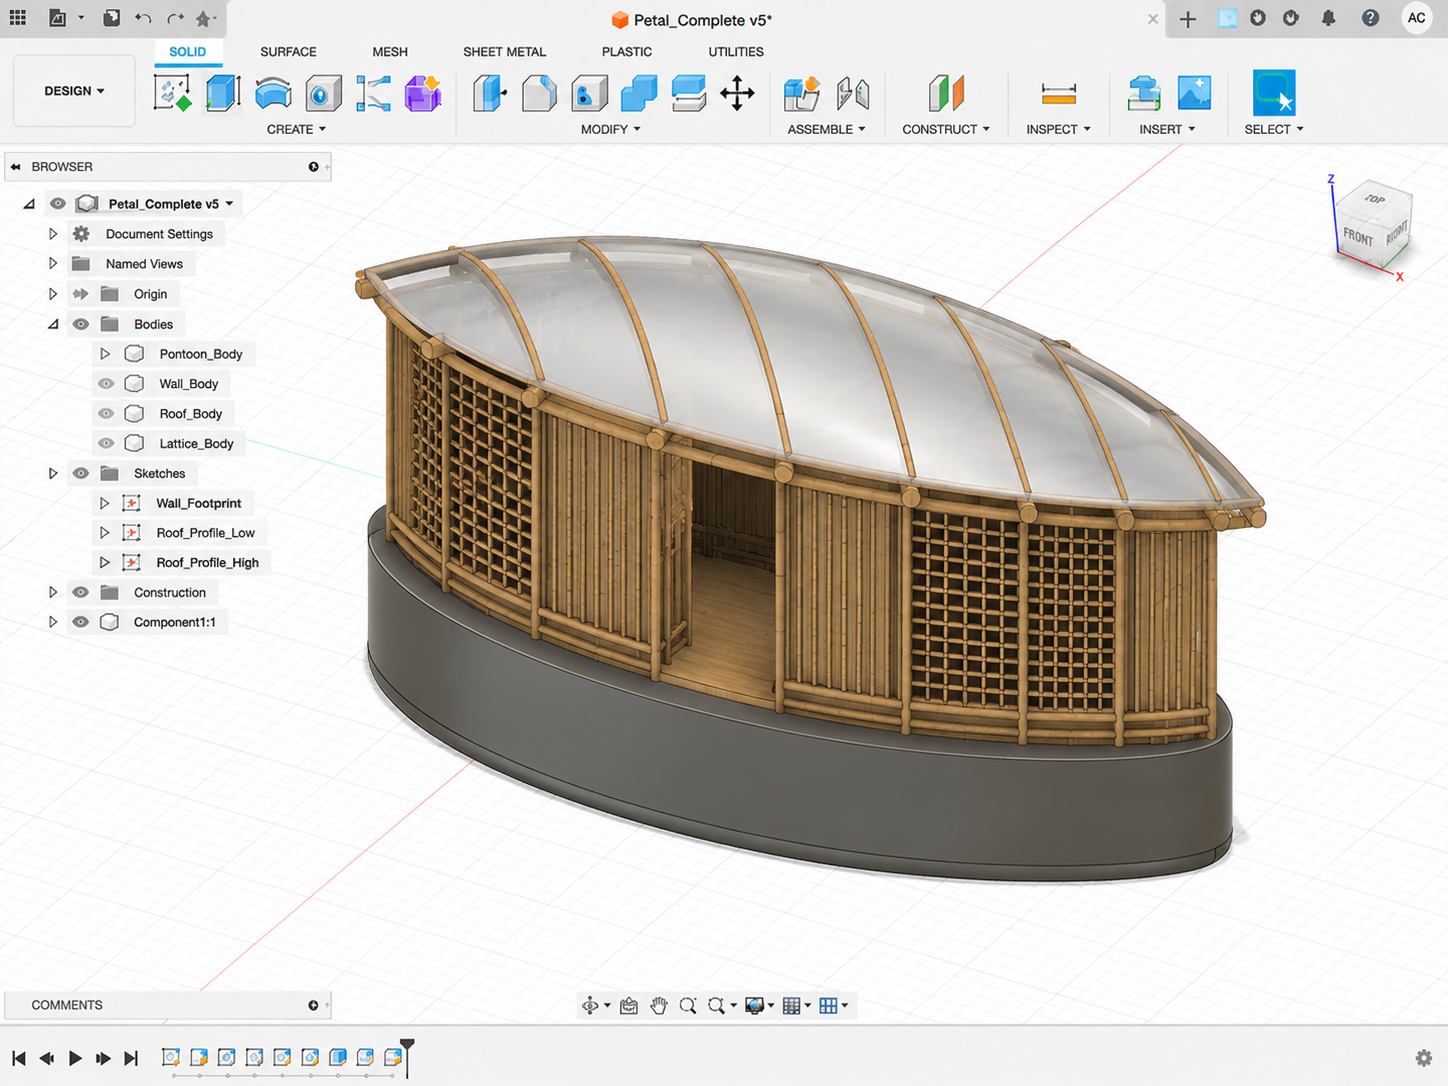
Task: Switch to the MESH tab
Action: (390, 52)
